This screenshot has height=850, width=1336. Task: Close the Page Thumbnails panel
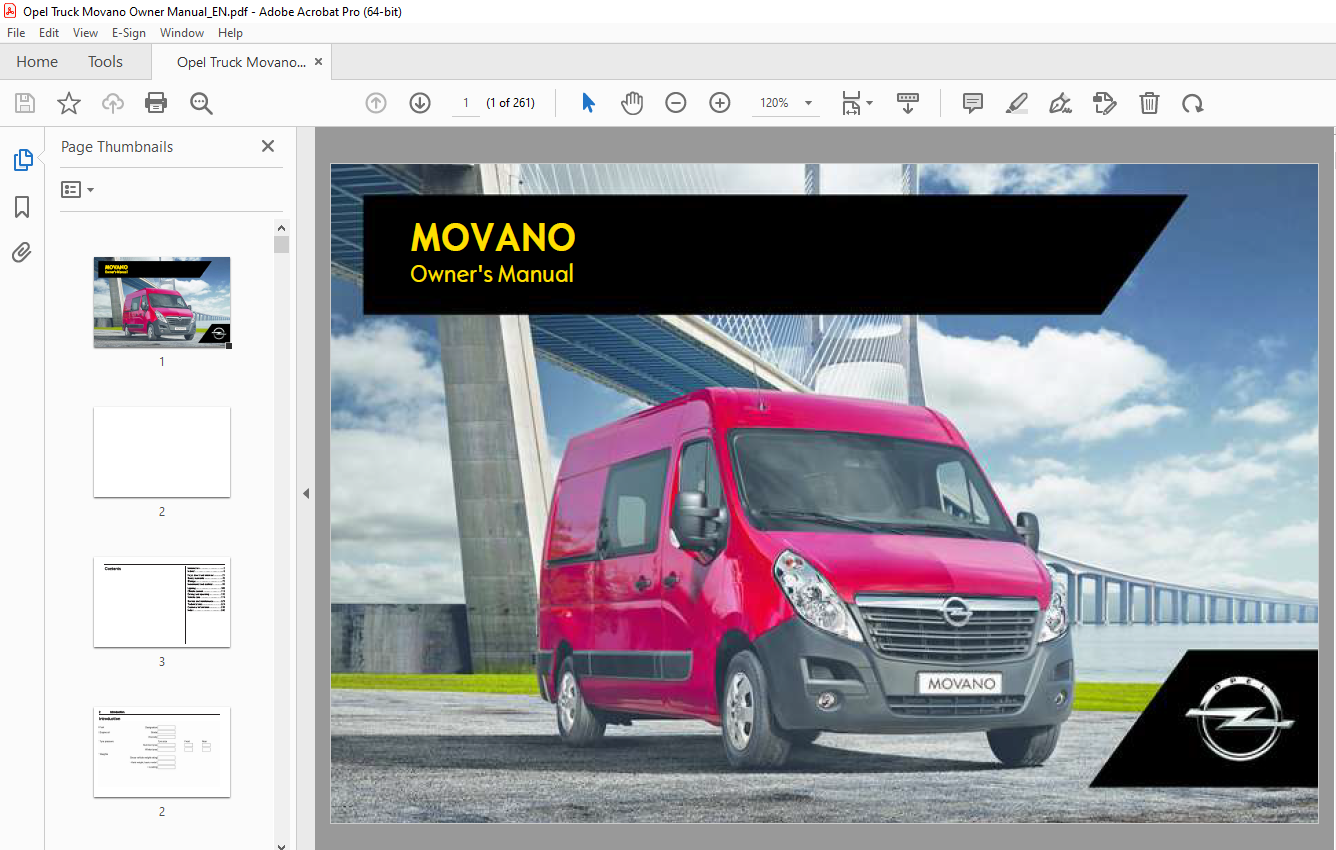point(268,146)
